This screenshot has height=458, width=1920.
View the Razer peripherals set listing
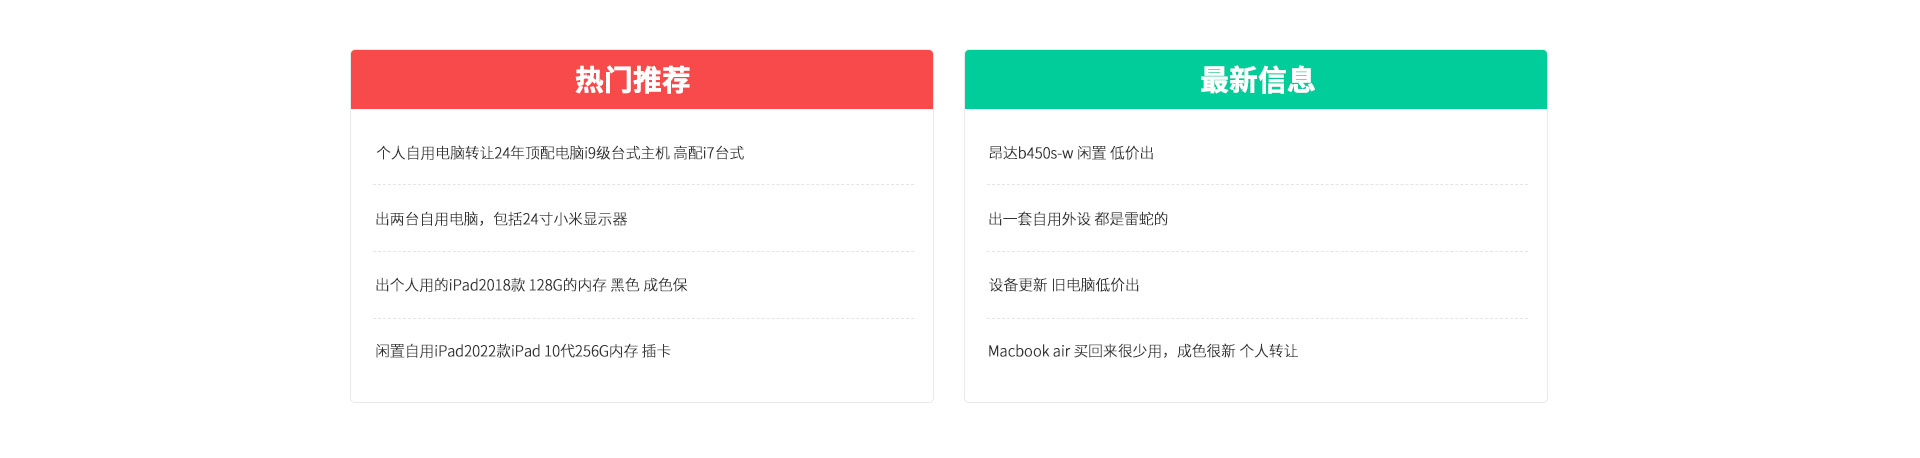click(1078, 219)
